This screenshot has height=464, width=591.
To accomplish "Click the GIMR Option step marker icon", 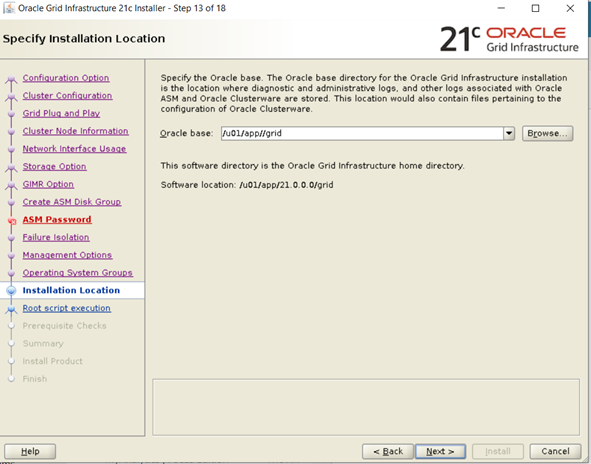I will 11,185.
